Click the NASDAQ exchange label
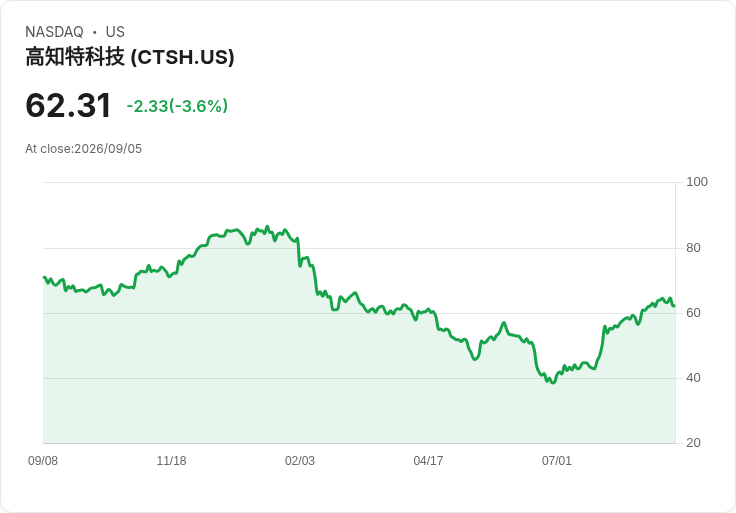The height and width of the screenshot is (513, 736). [54, 31]
